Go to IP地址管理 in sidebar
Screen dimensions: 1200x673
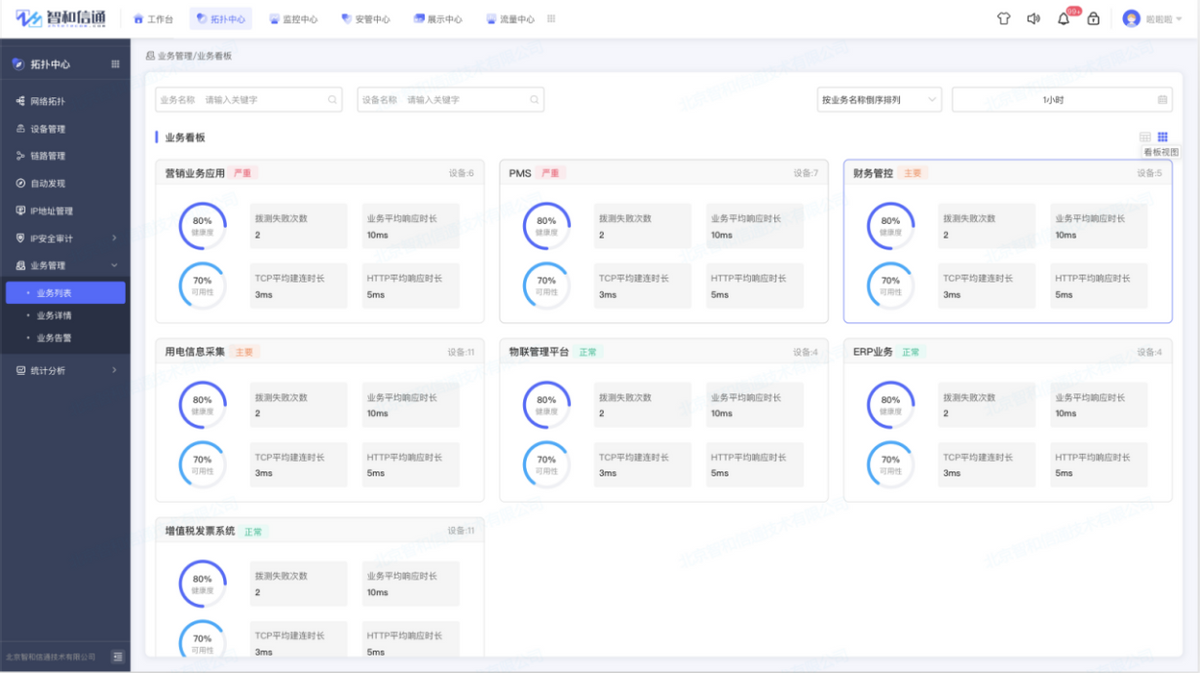coord(65,211)
